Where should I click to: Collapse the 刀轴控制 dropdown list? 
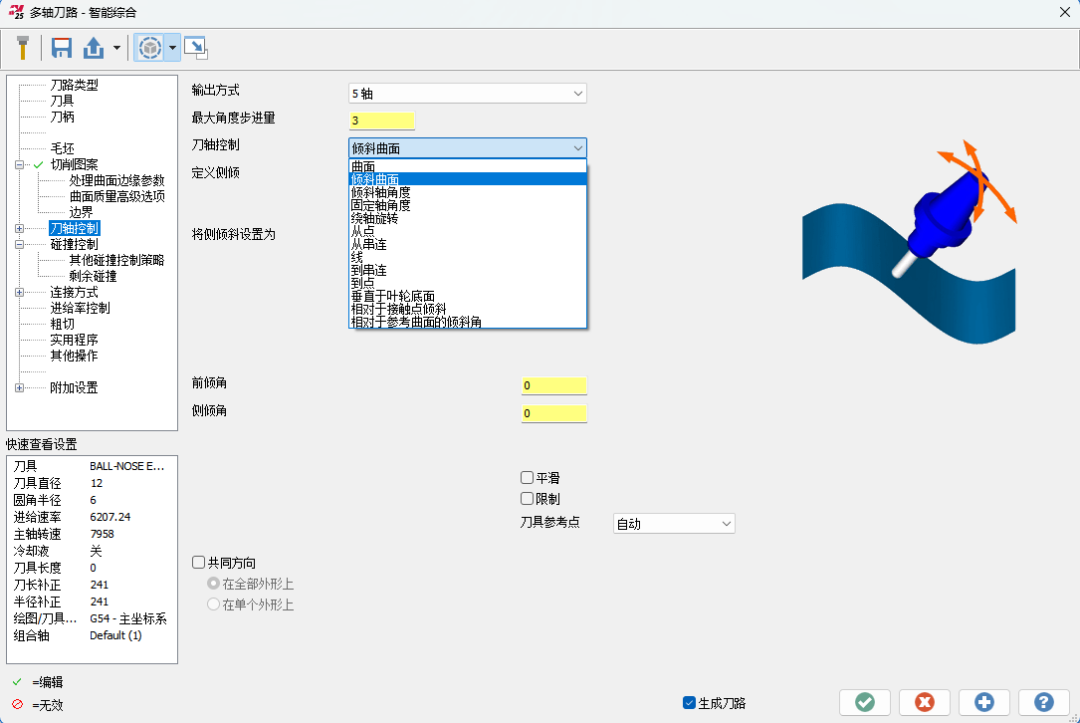pos(468,148)
